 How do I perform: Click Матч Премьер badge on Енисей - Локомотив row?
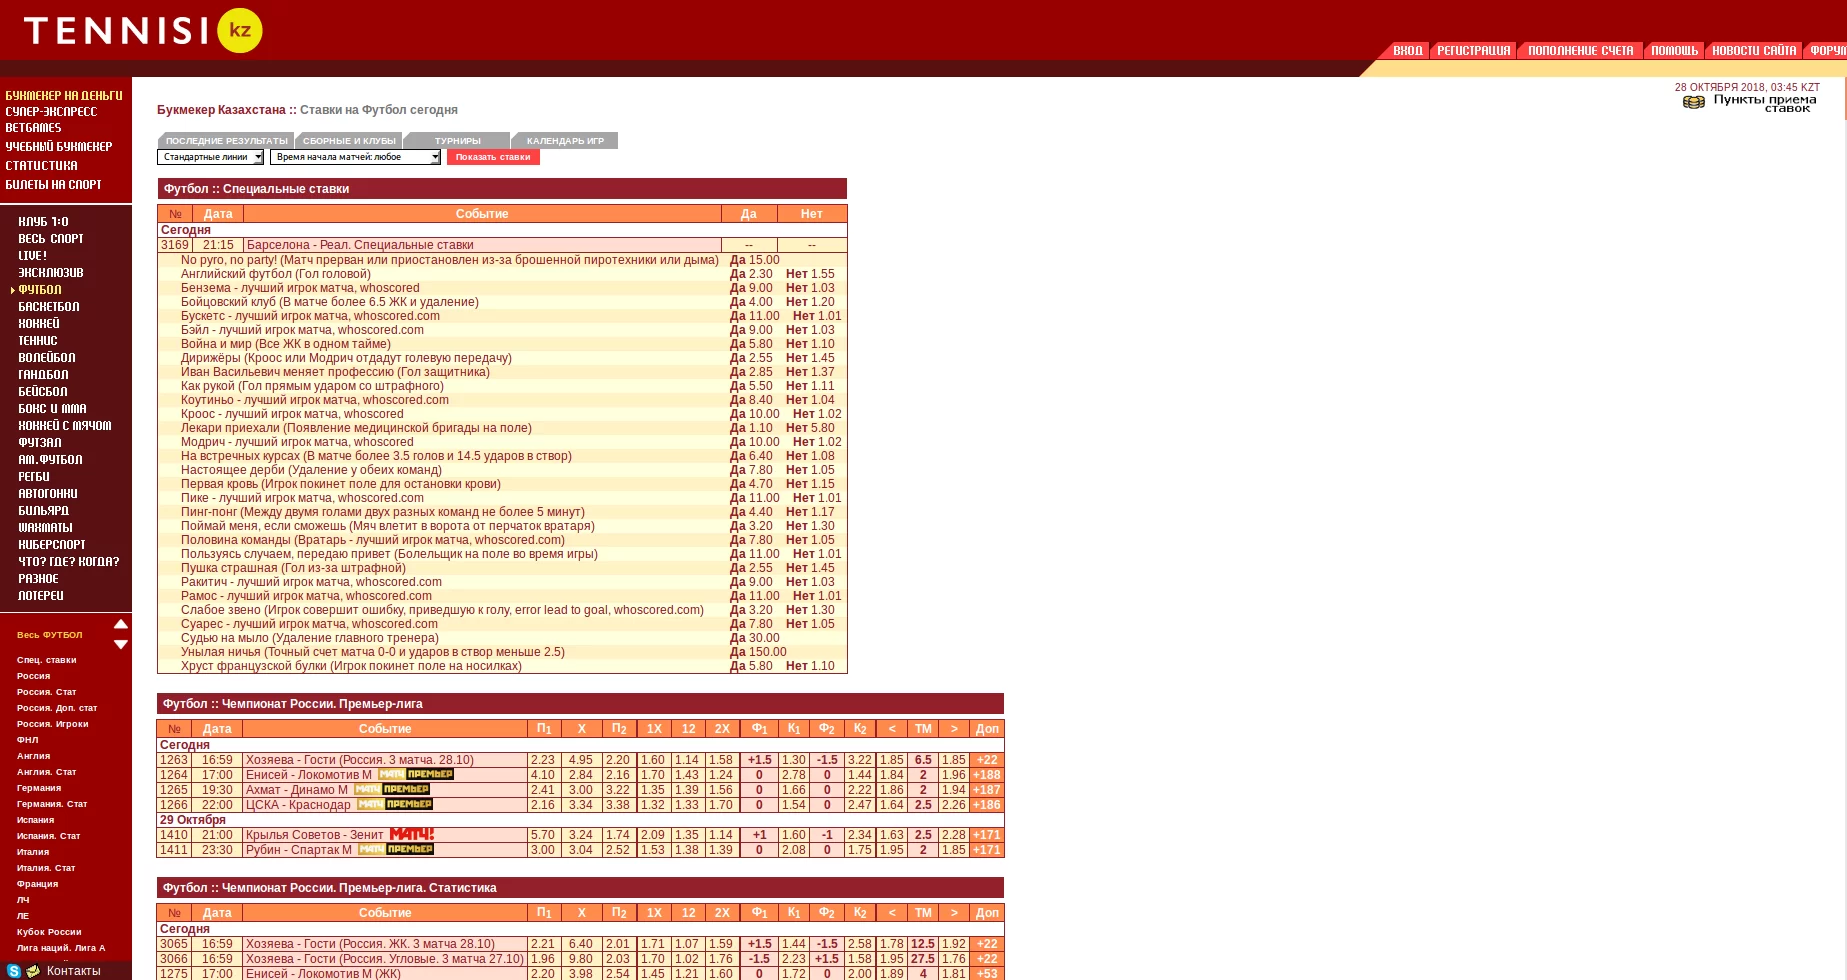point(416,775)
